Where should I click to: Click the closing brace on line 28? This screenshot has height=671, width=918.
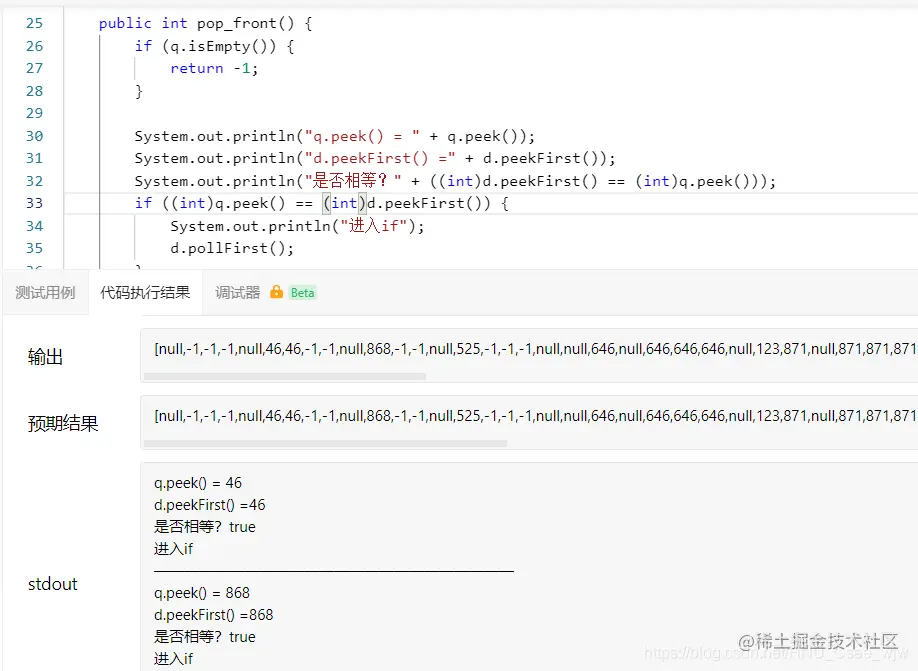click(139, 91)
